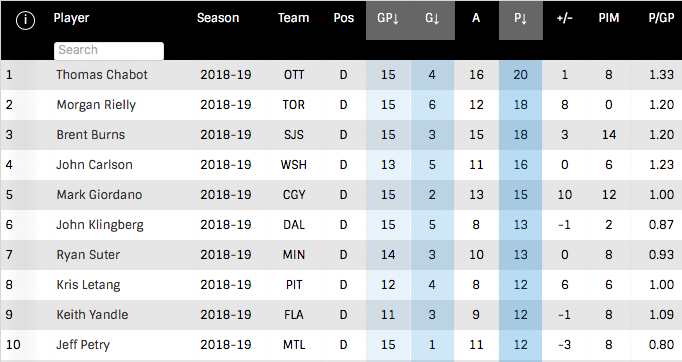682x362 pixels.
Task: Click Kris Letang's team PIT
Action: (x=294, y=285)
